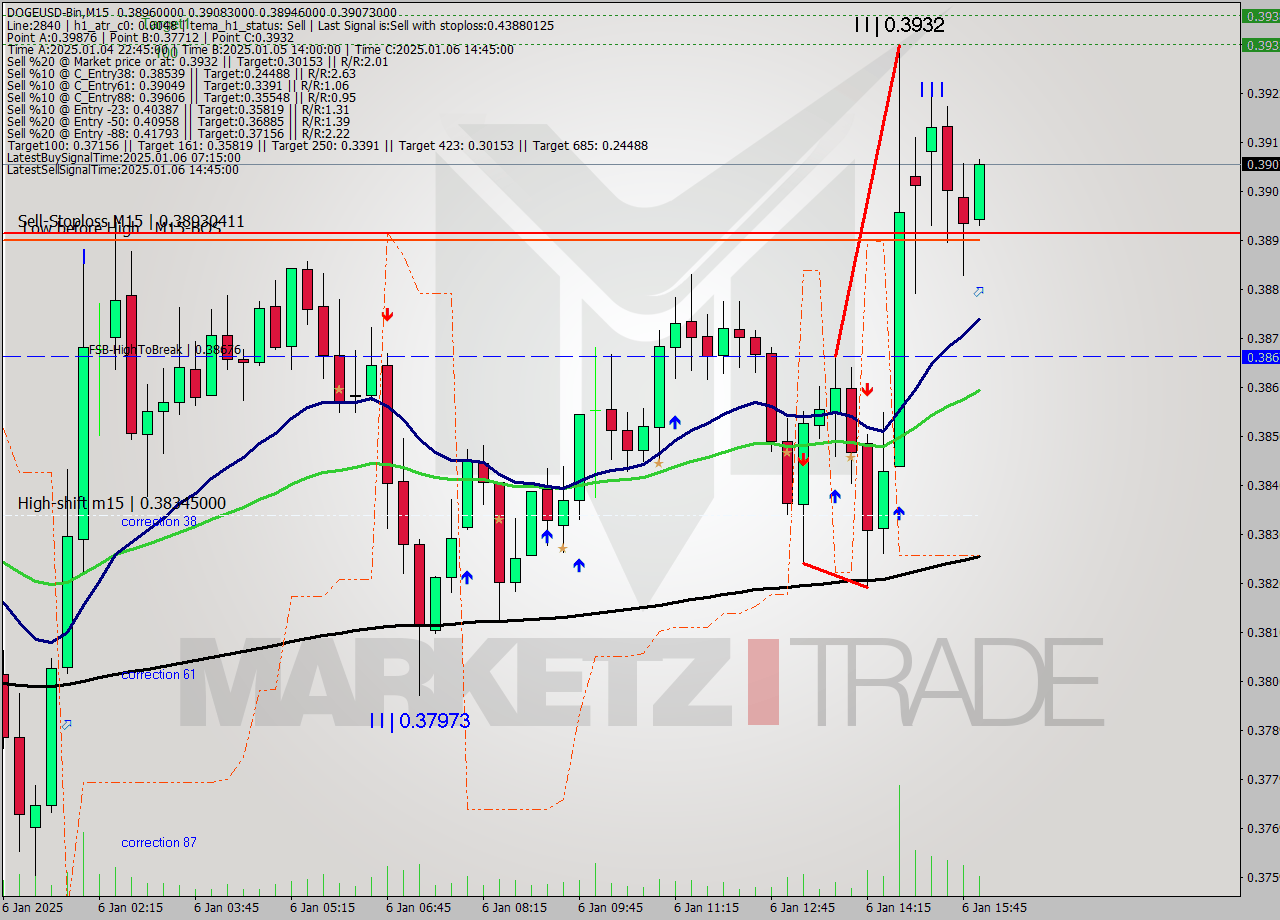Image resolution: width=1280 pixels, height=920 pixels.
Task: Click 'Sell %20 @ Market price' line
Action: click(197, 61)
